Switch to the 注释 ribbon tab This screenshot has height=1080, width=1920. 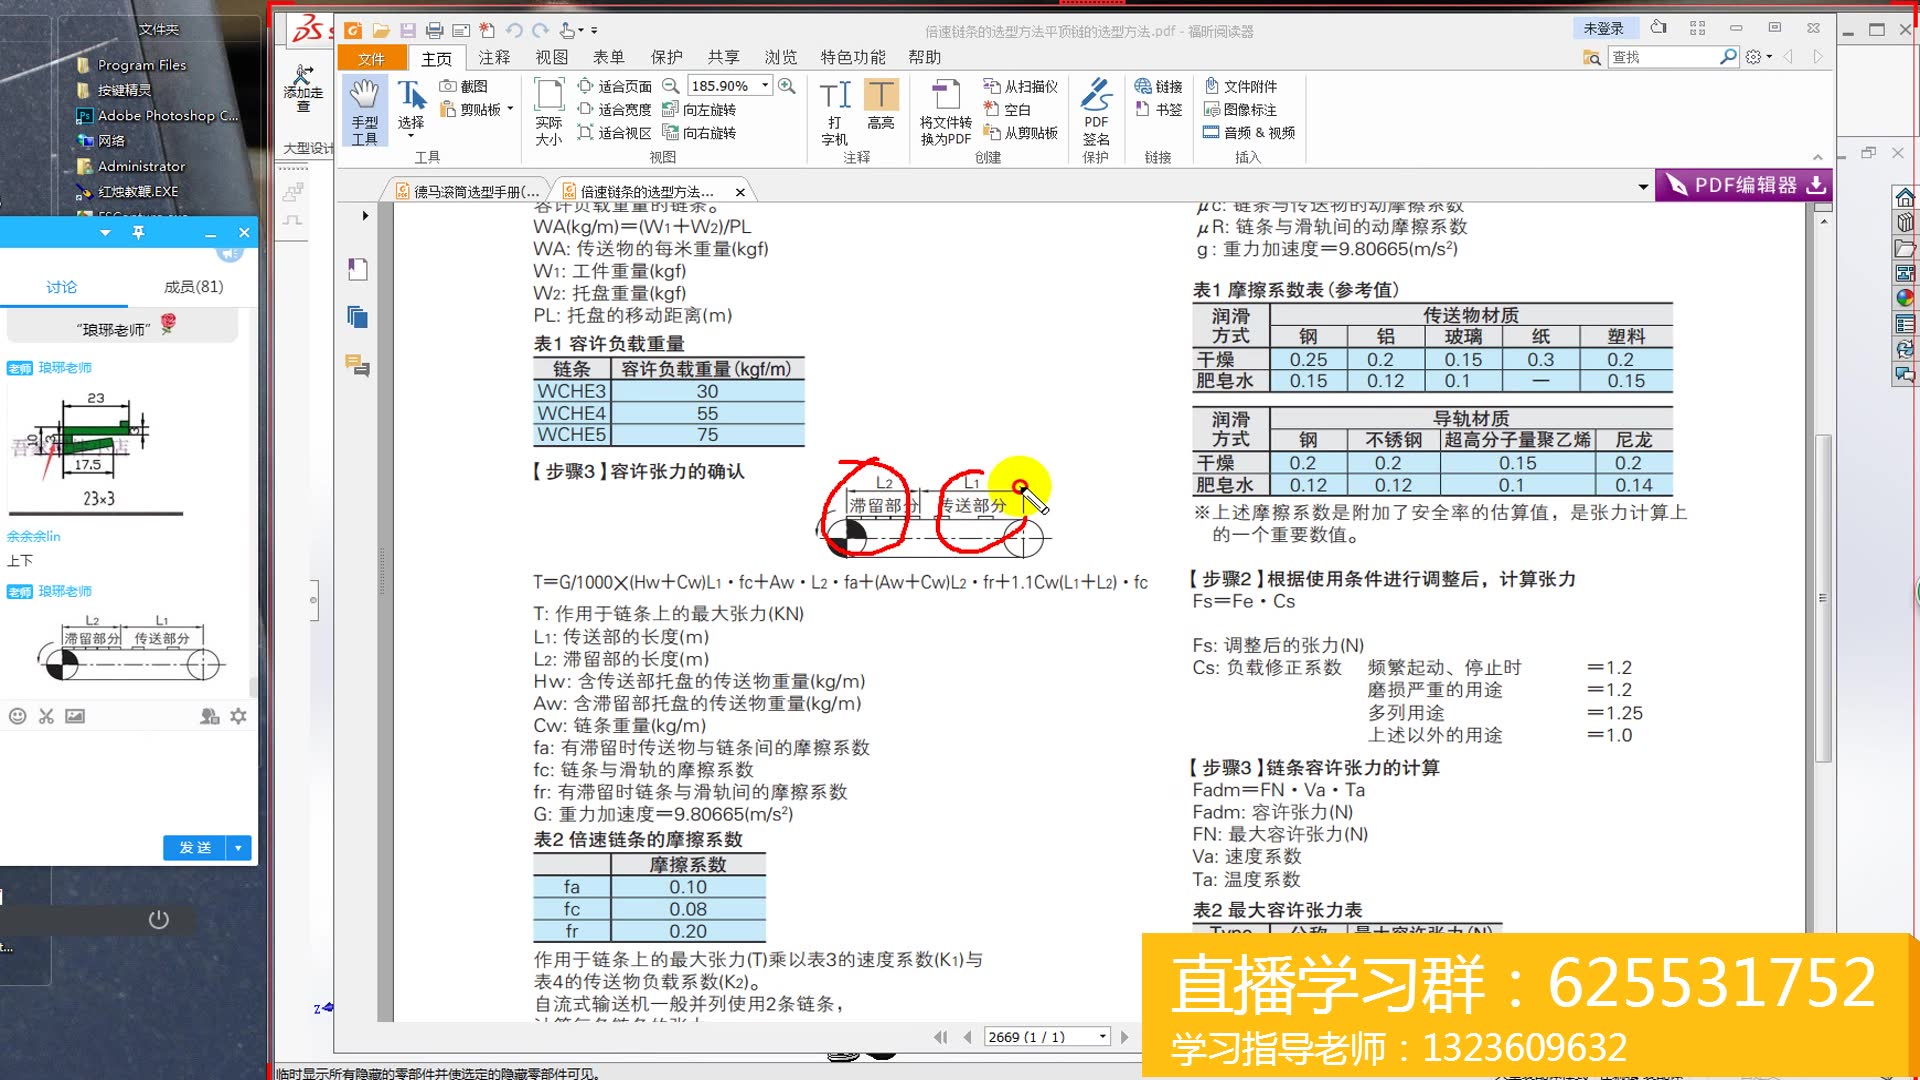[494, 57]
